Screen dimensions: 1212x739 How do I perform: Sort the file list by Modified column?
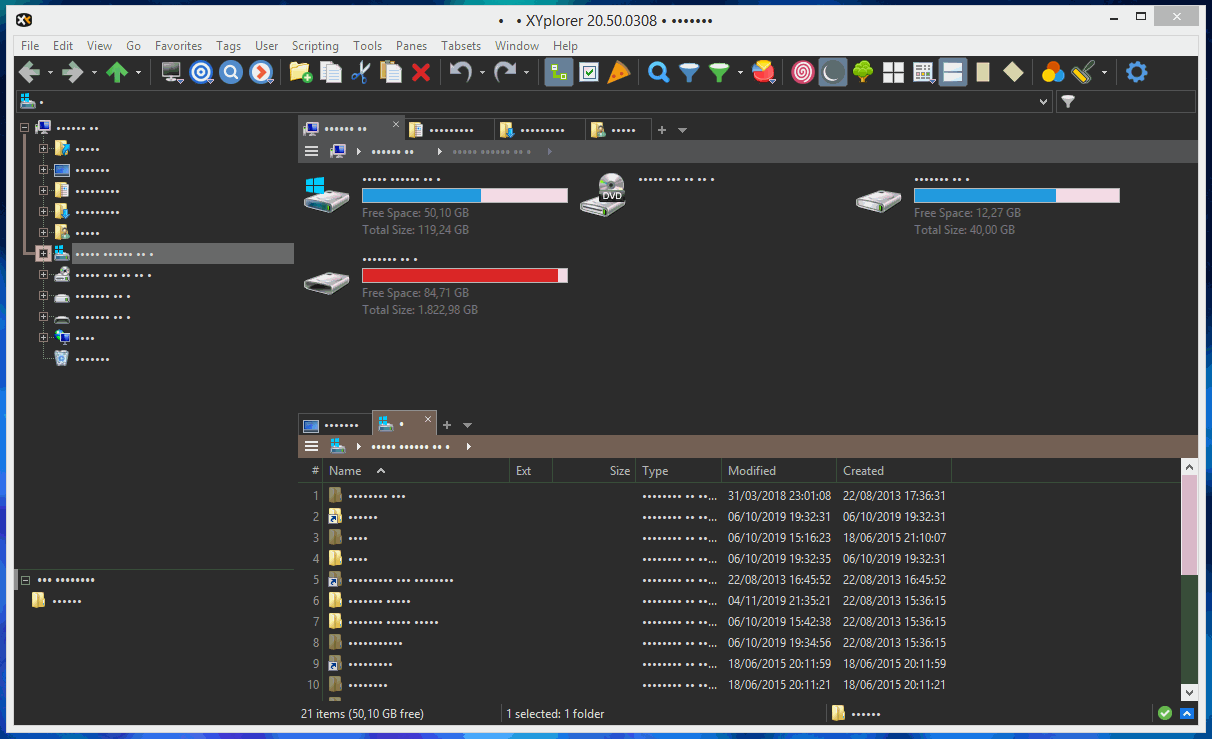[752, 471]
